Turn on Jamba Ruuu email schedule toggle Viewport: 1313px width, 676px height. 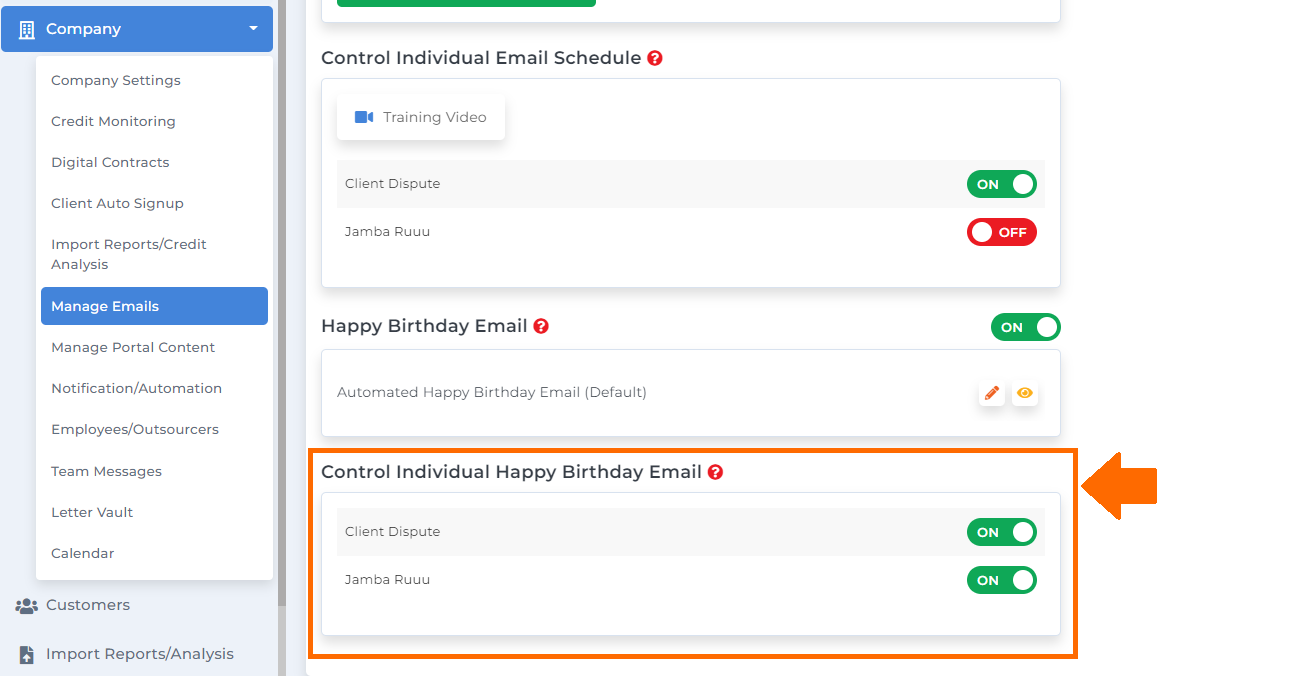pyautogui.click(x=1002, y=232)
